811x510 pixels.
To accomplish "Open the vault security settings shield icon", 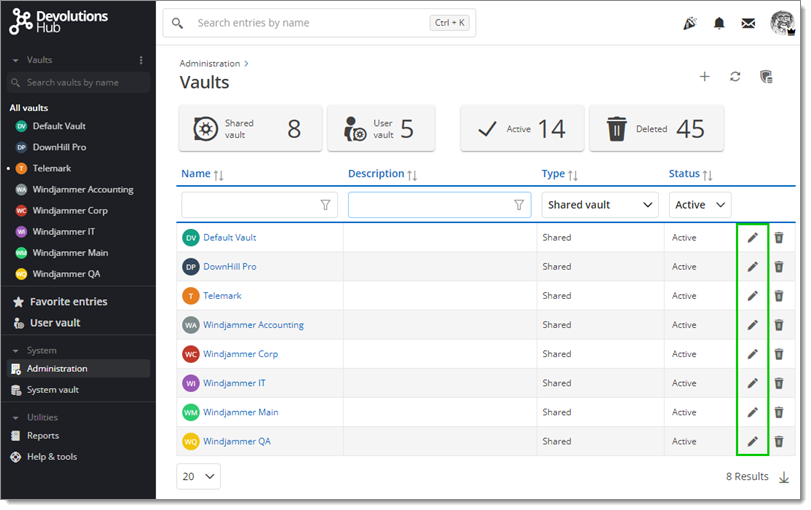I will point(766,77).
